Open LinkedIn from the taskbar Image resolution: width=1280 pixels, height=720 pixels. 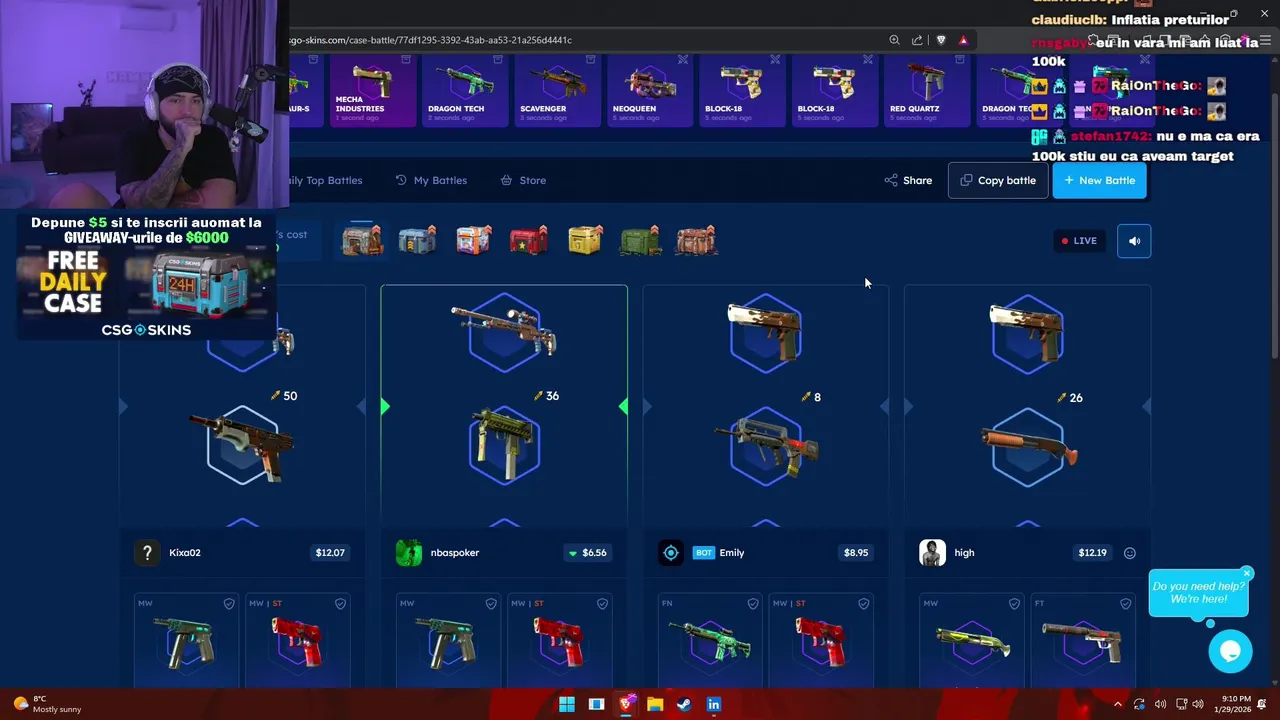[713, 704]
